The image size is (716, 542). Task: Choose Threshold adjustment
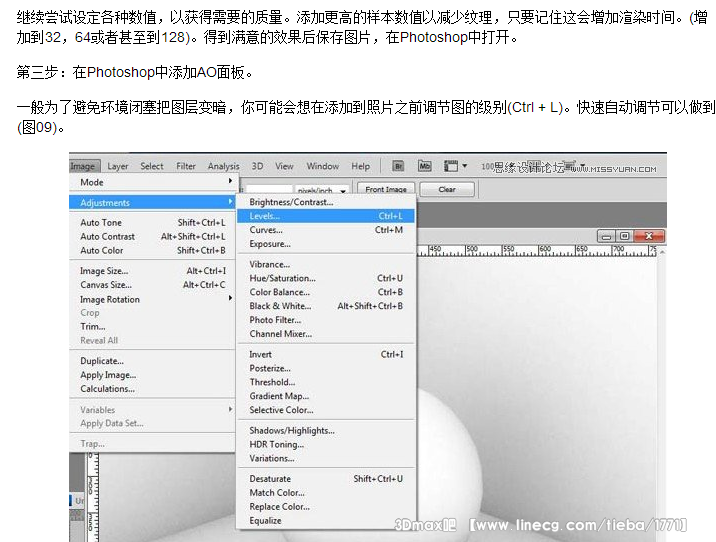pyautogui.click(x=326, y=382)
